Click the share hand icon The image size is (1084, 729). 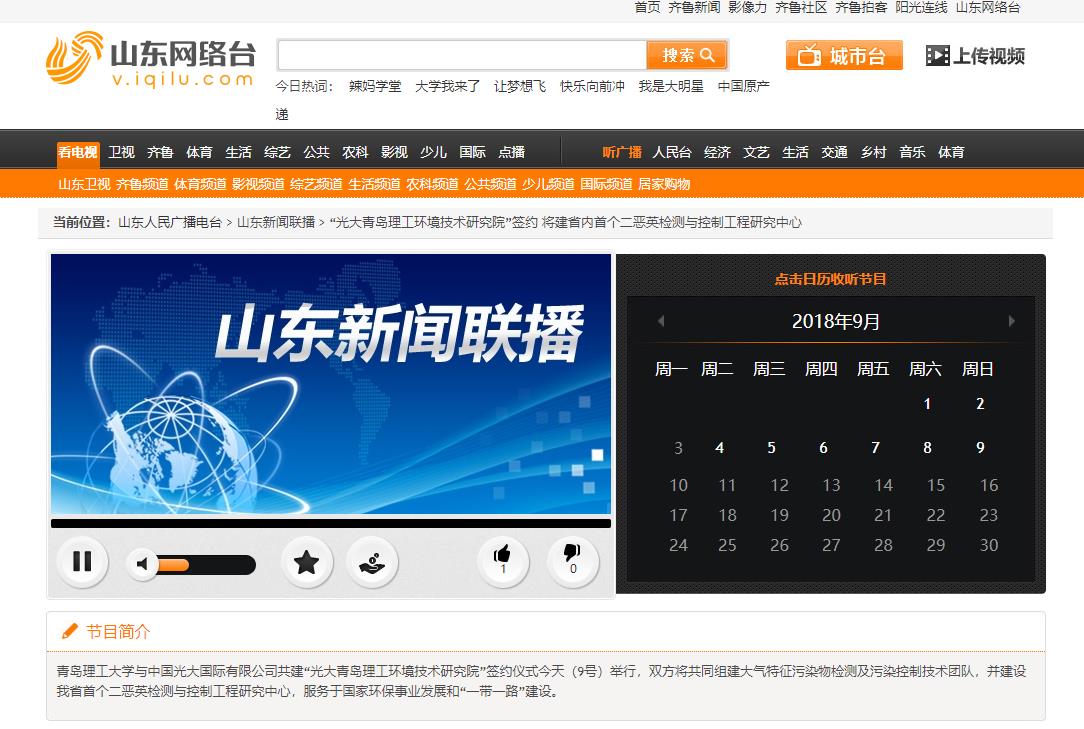372,562
